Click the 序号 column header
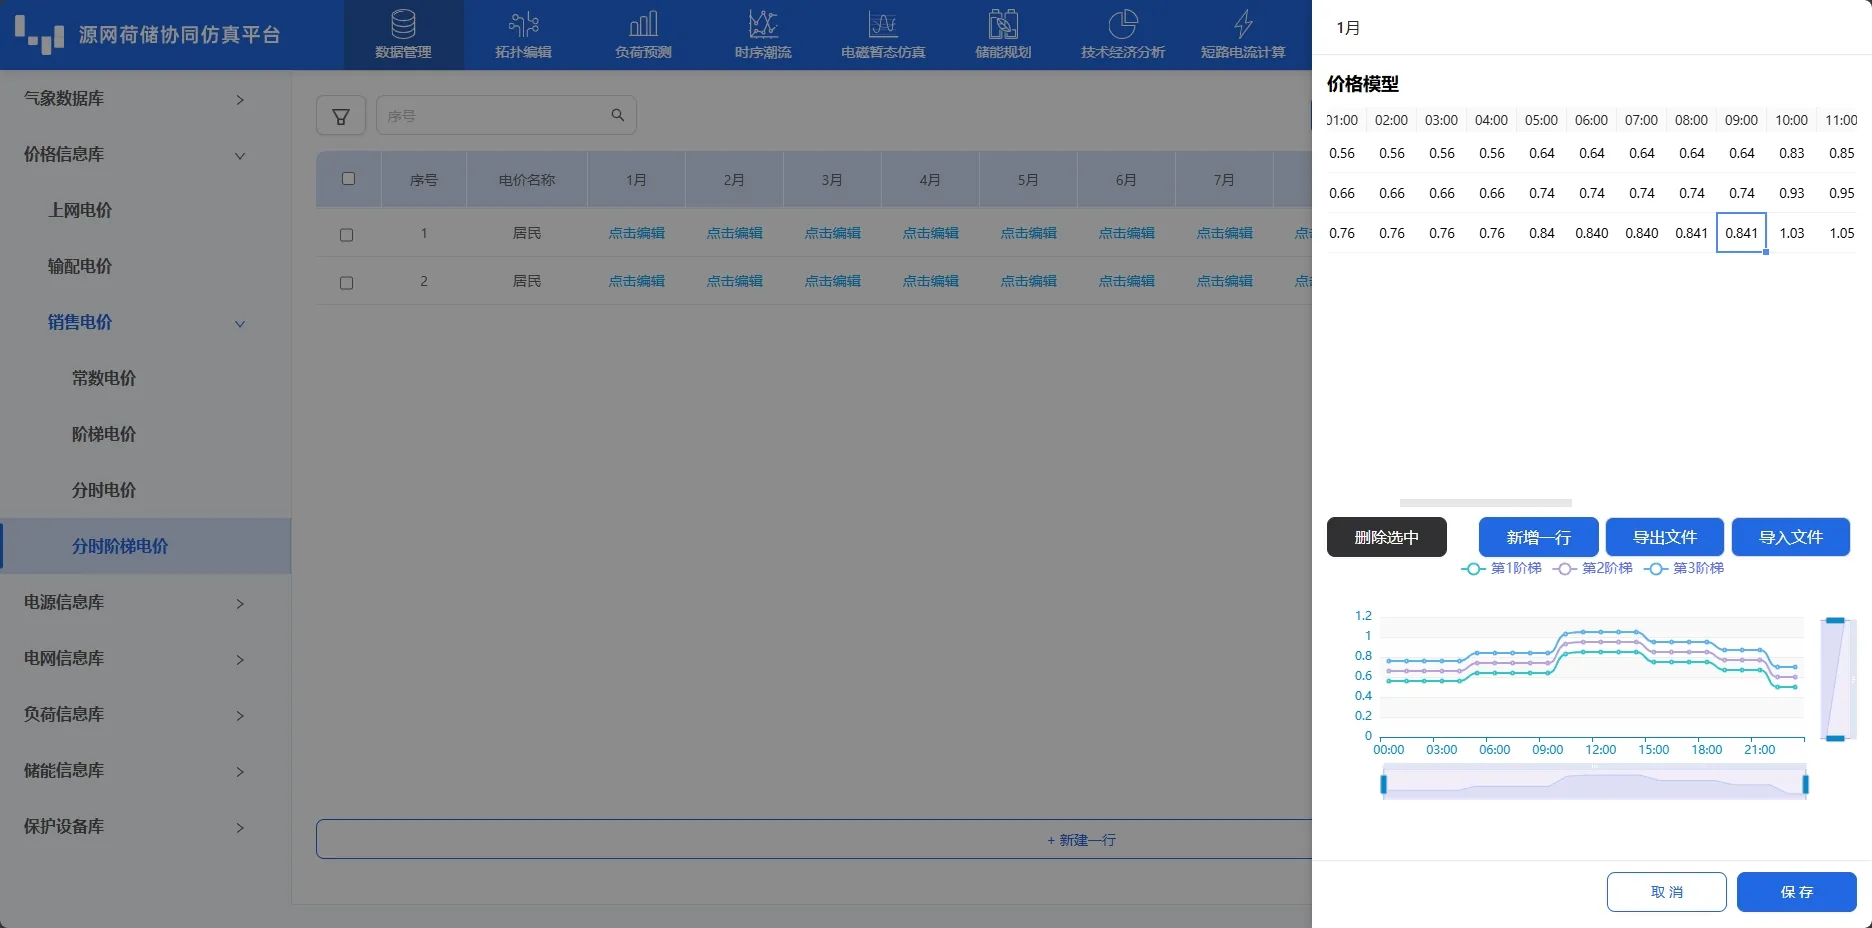Screen dimensions: 1872x928 click(x=424, y=180)
